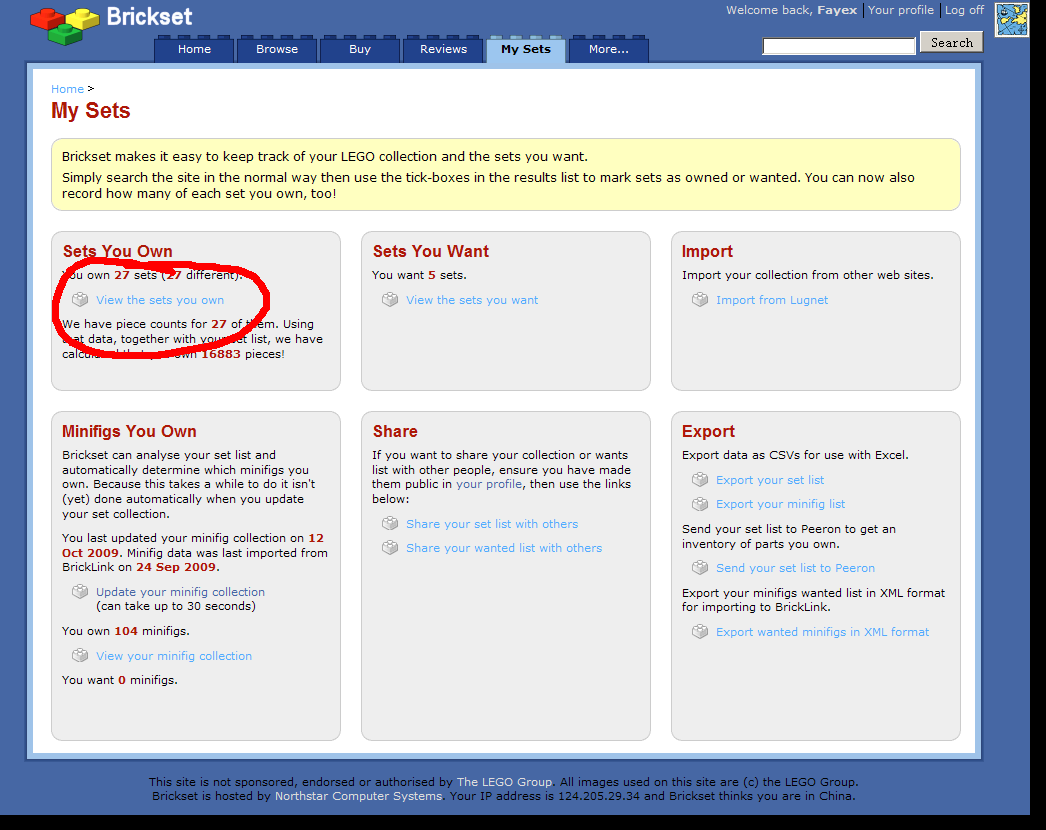The image size is (1046, 830).
Task: Click brick icon beside Export your minifig list
Action: click(700, 504)
